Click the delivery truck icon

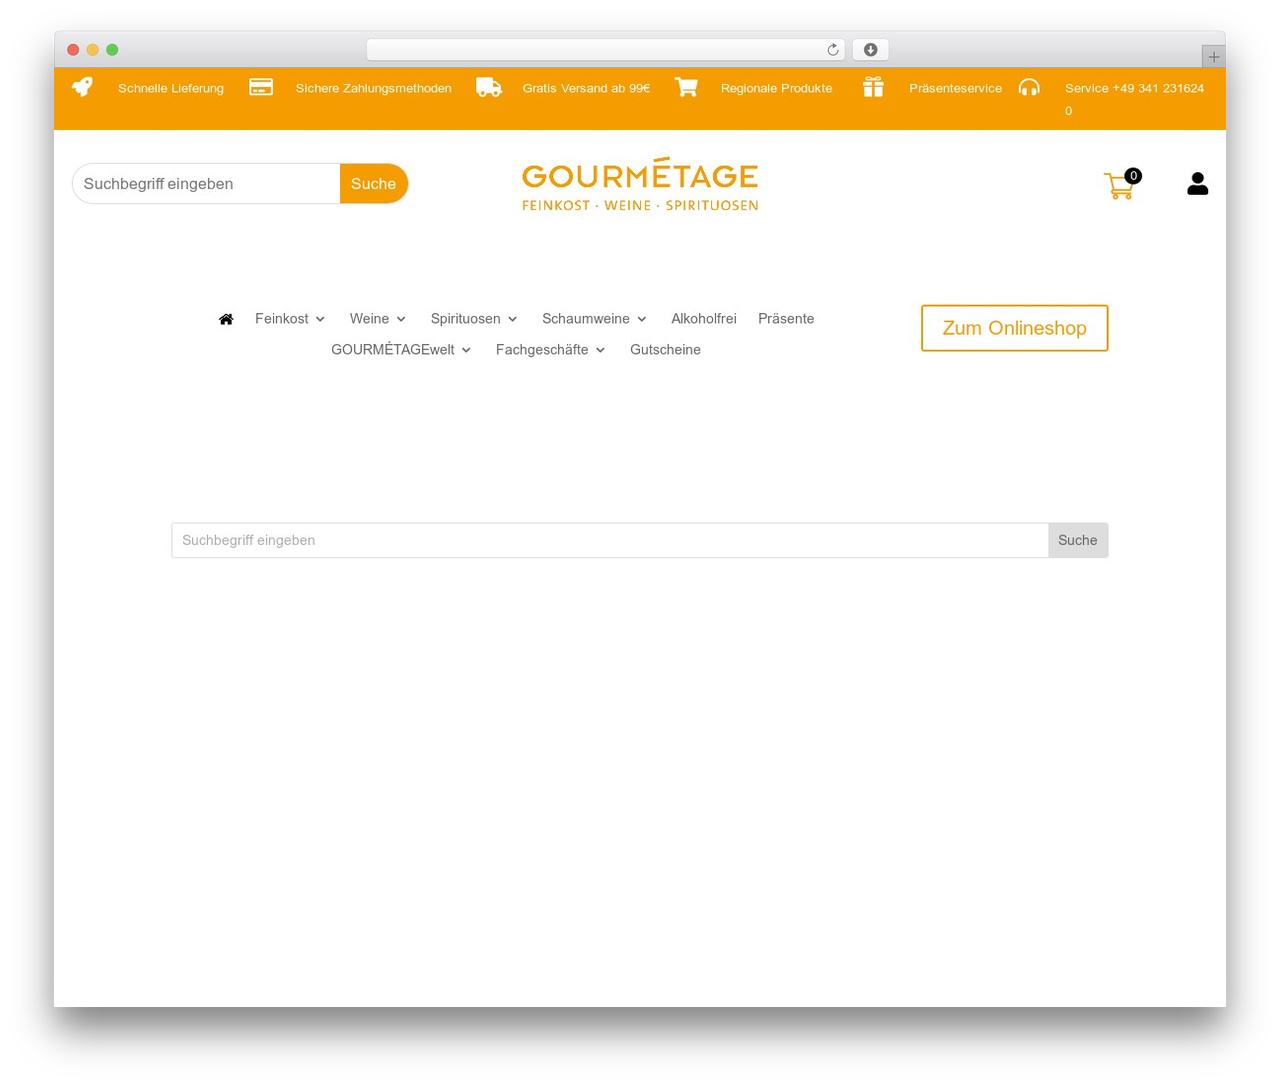489,87
